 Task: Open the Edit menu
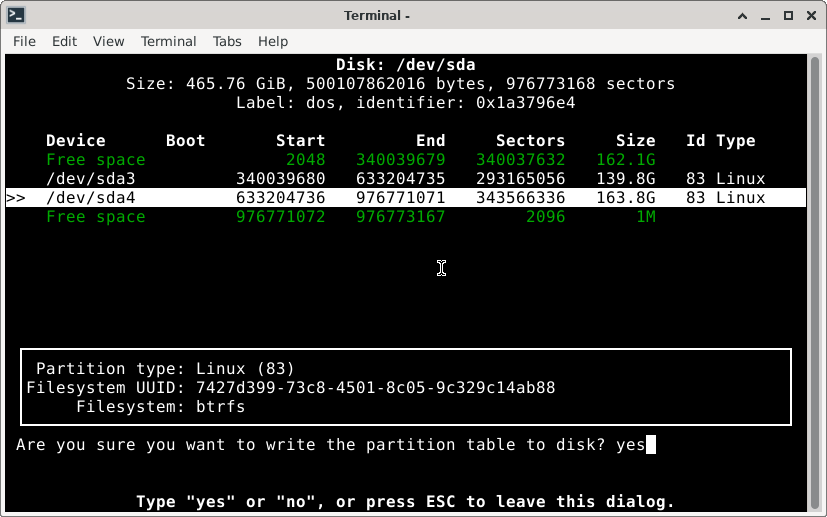click(x=64, y=41)
